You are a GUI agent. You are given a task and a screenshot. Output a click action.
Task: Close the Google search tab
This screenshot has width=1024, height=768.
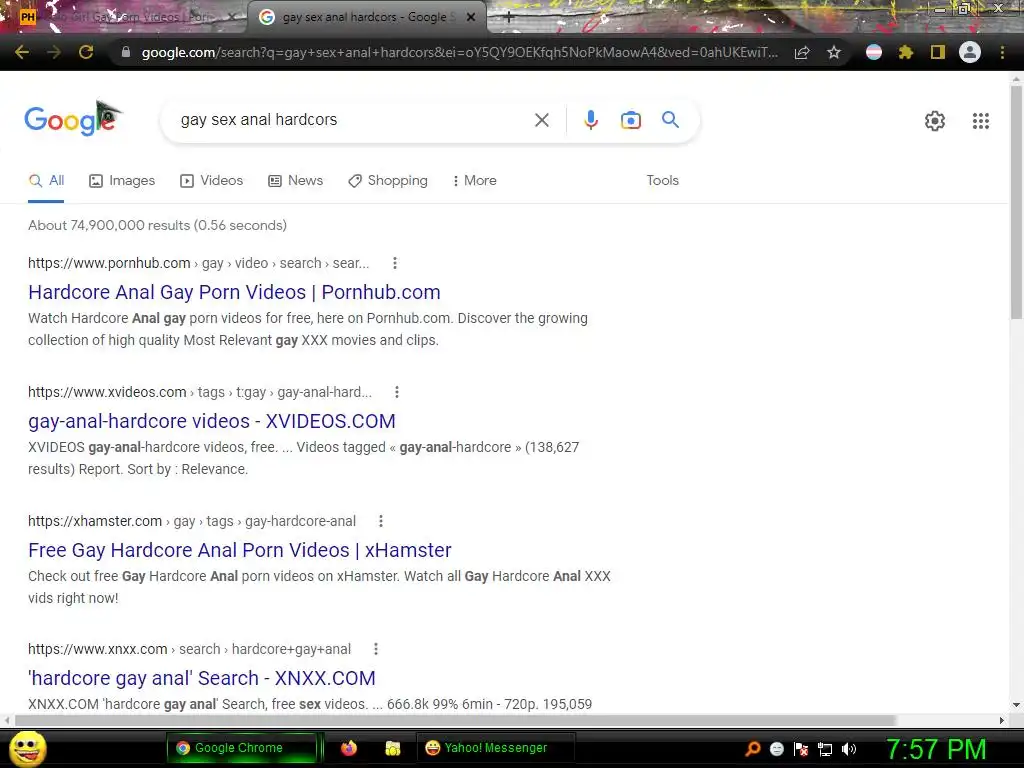click(471, 18)
